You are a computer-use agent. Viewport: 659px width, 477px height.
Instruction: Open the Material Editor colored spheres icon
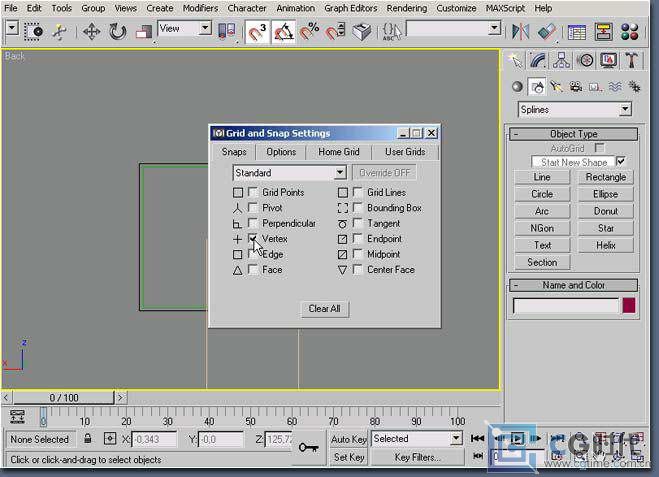630,32
